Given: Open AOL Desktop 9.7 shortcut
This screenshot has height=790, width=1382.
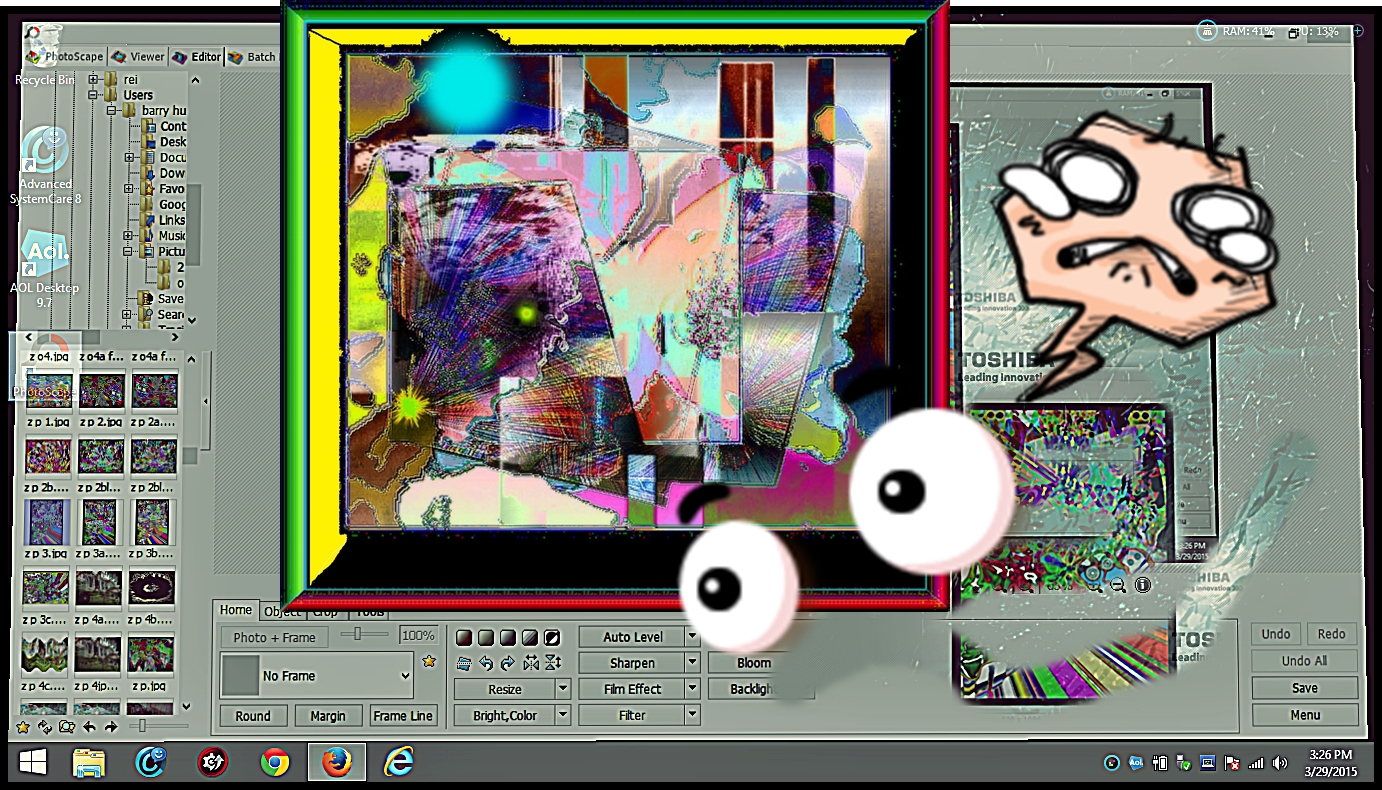Looking at the screenshot, I should [44, 270].
